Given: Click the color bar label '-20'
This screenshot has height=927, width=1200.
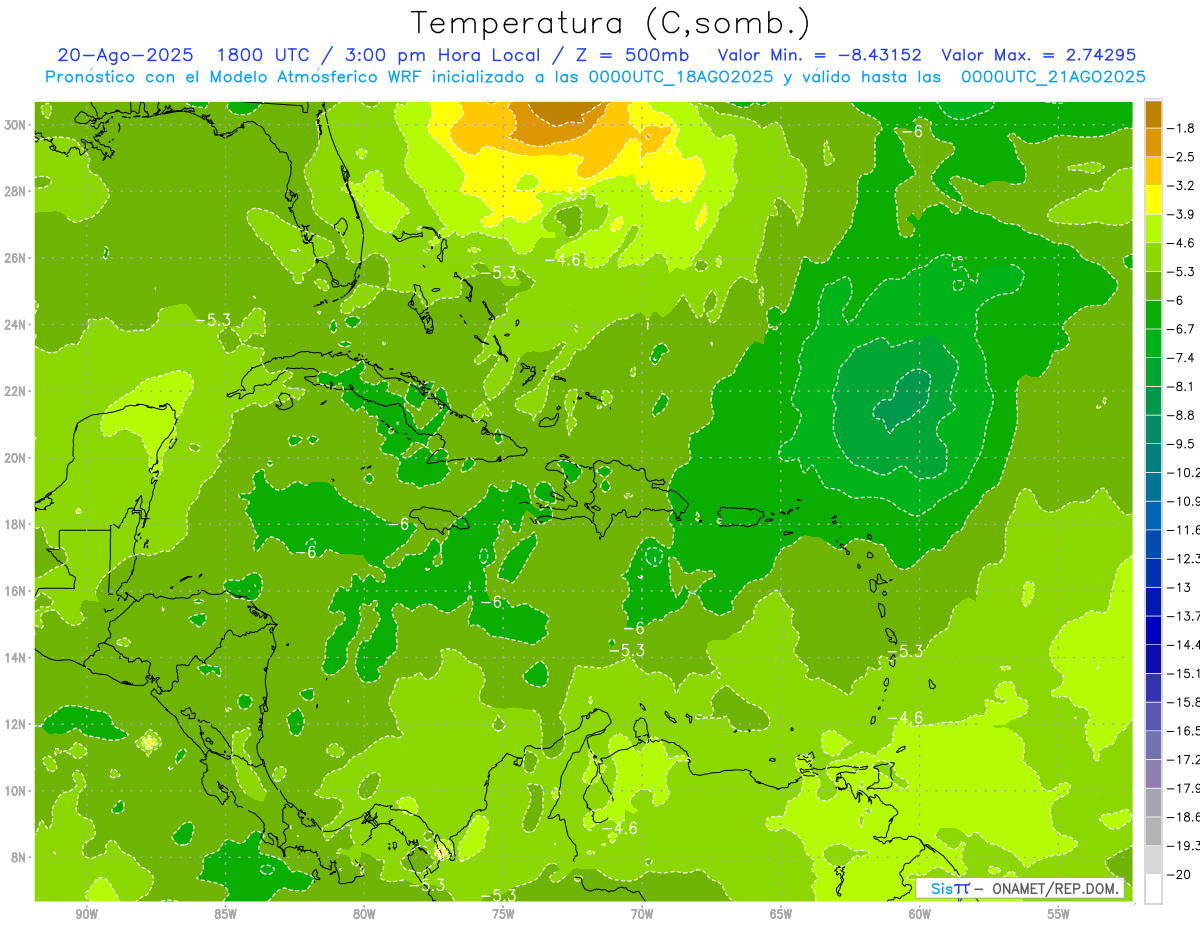Looking at the screenshot, I should [x=1179, y=874].
